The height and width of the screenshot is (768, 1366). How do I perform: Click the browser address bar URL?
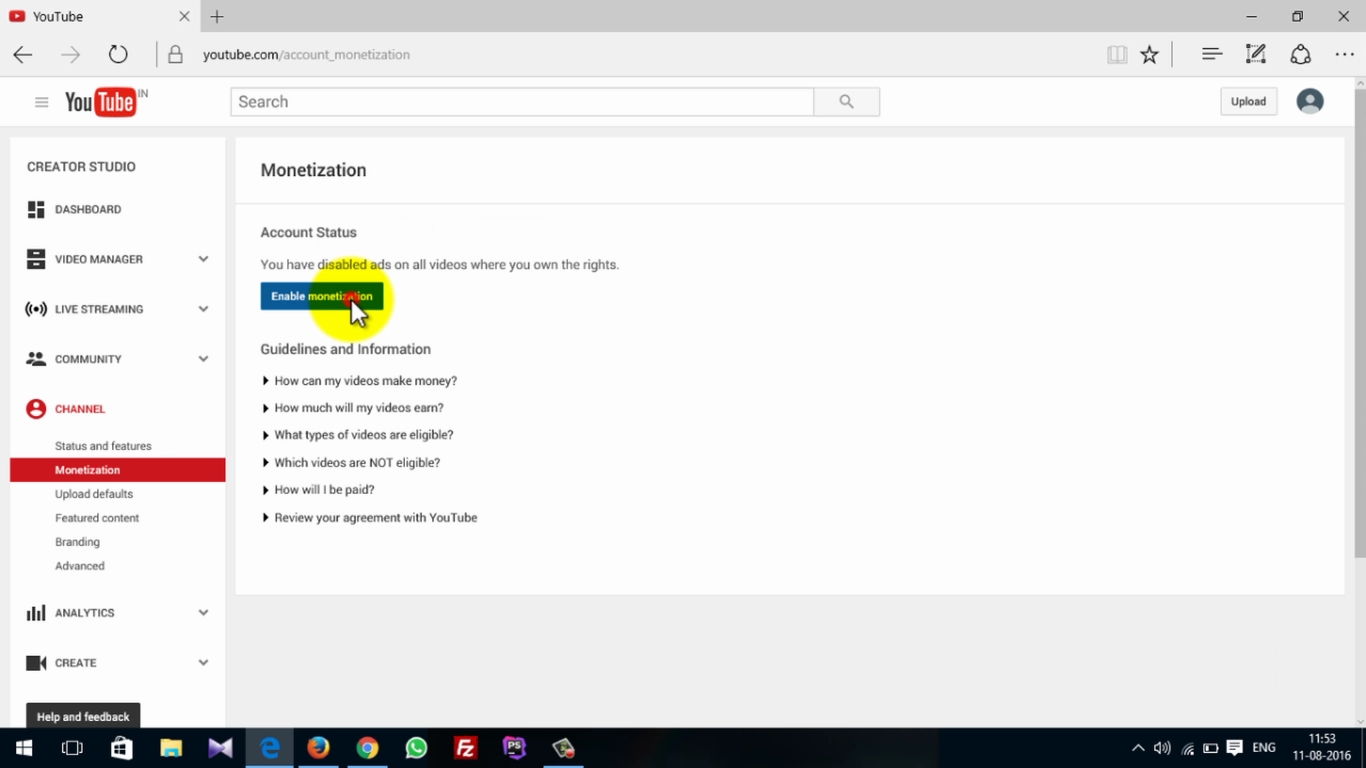click(306, 55)
